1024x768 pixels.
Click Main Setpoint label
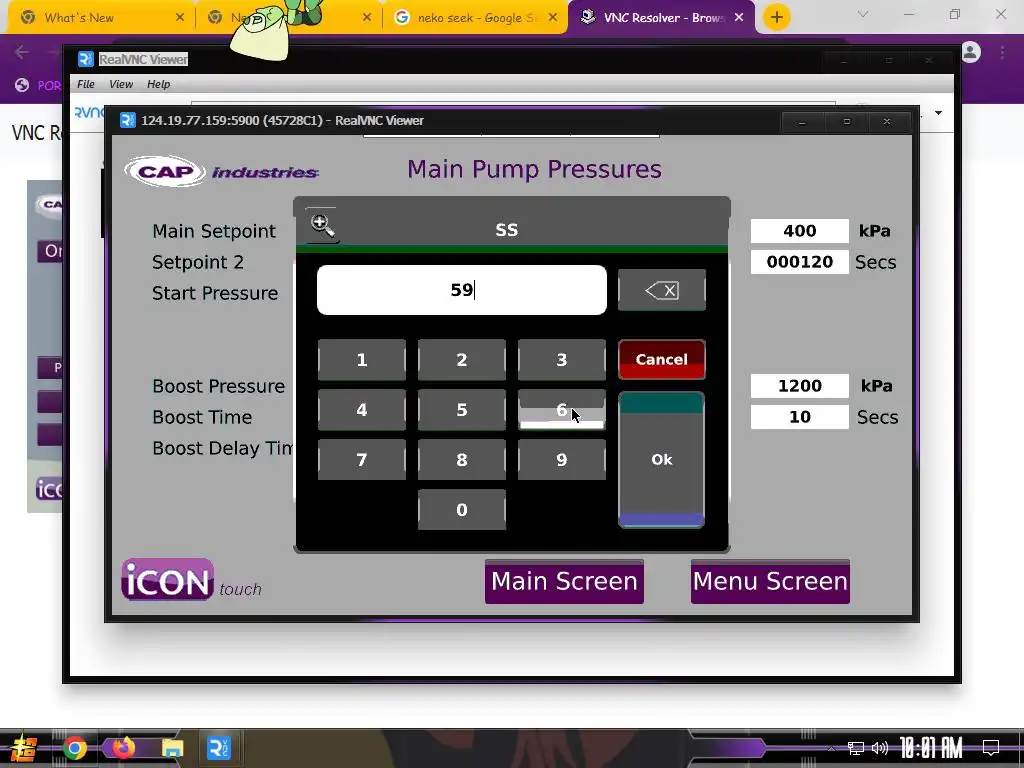tap(214, 231)
